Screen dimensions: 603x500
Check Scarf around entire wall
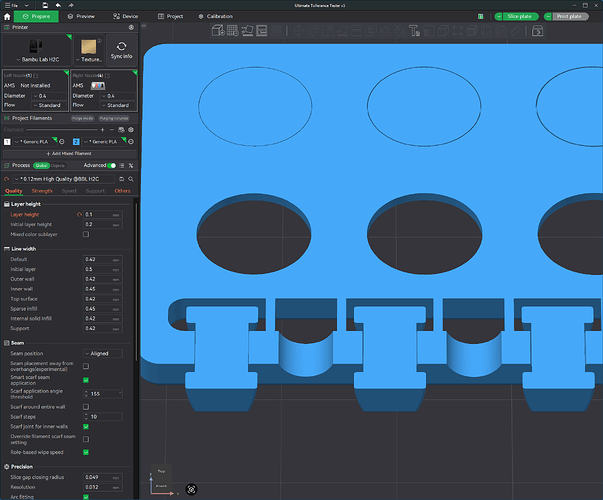86,407
